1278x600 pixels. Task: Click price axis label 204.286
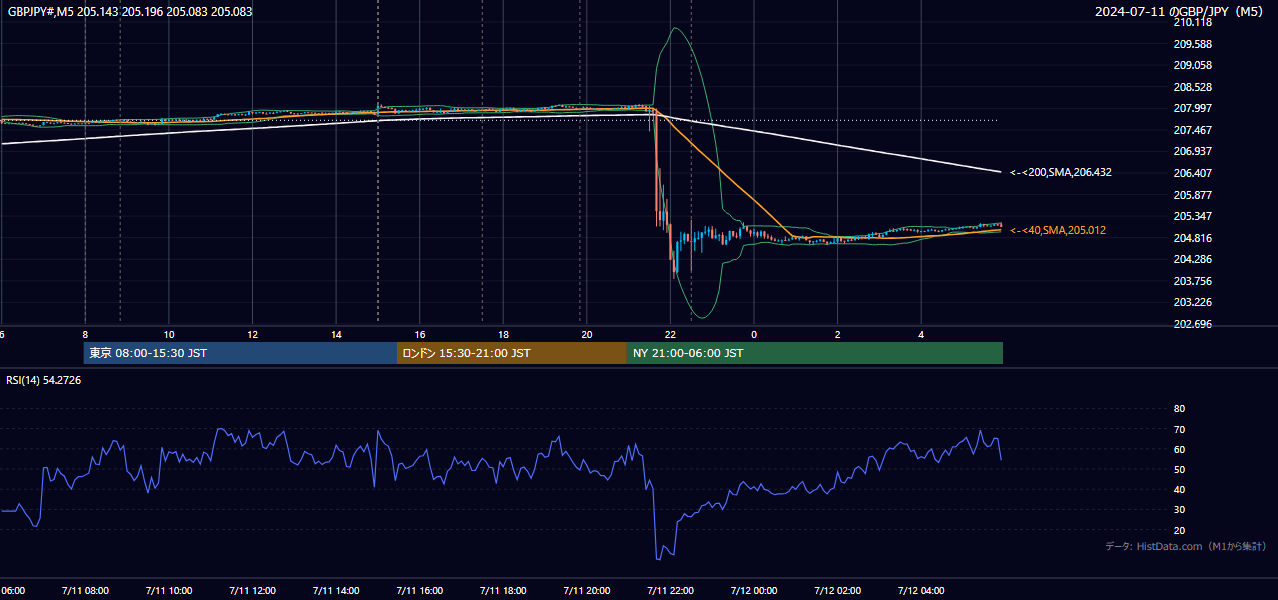[x=1193, y=259]
